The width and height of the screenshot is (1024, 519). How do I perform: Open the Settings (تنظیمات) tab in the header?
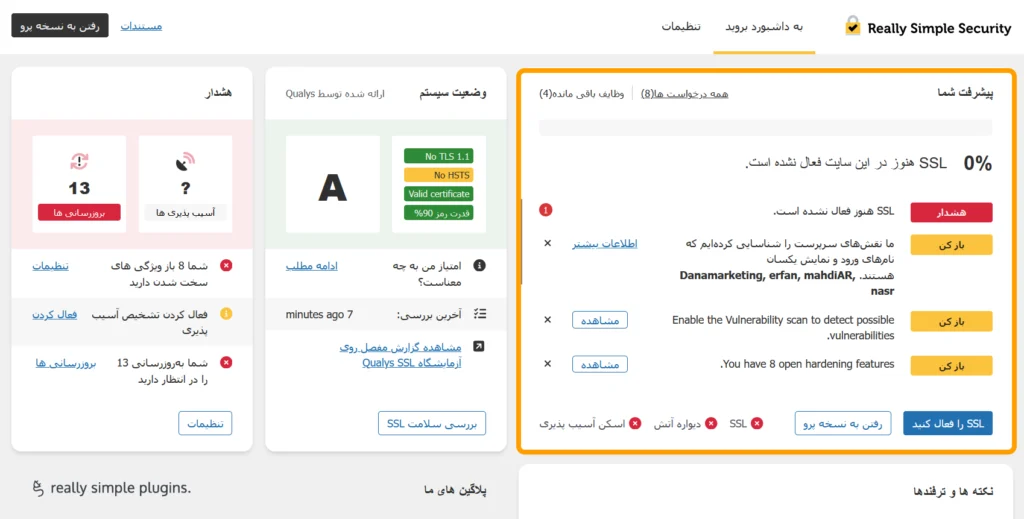click(x=680, y=27)
